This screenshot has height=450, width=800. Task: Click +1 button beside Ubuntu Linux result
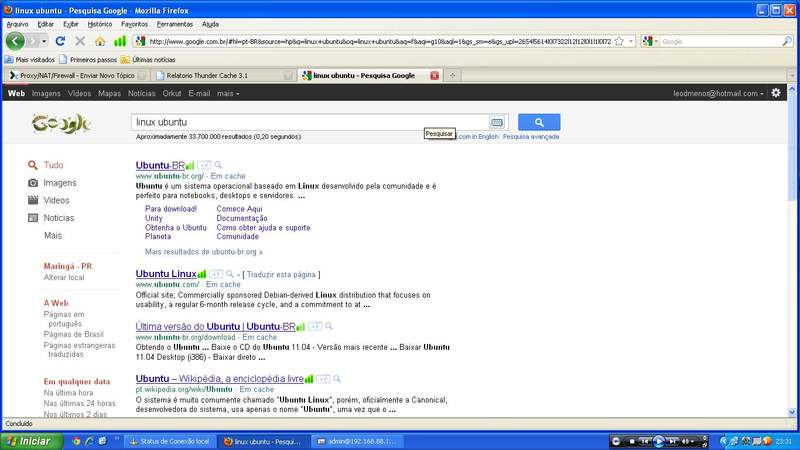[216, 274]
